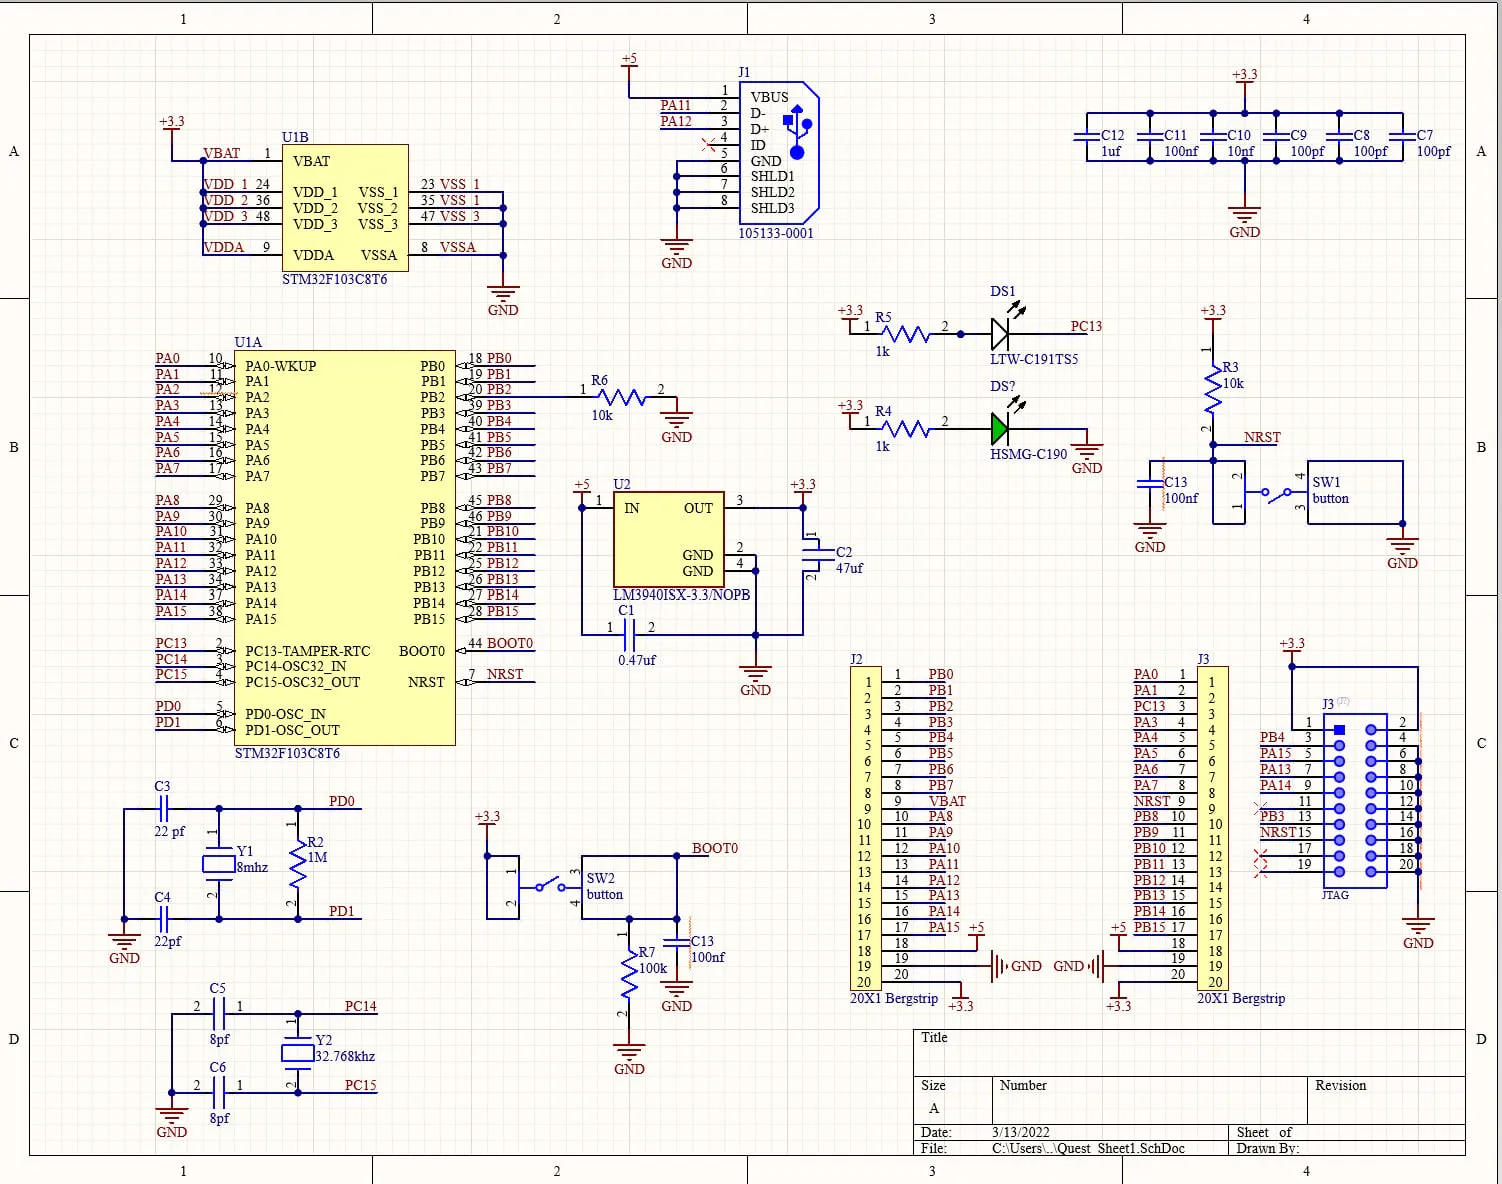The height and width of the screenshot is (1184, 1502).
Task: Click the Title field in title block
Action: 1190,1053
